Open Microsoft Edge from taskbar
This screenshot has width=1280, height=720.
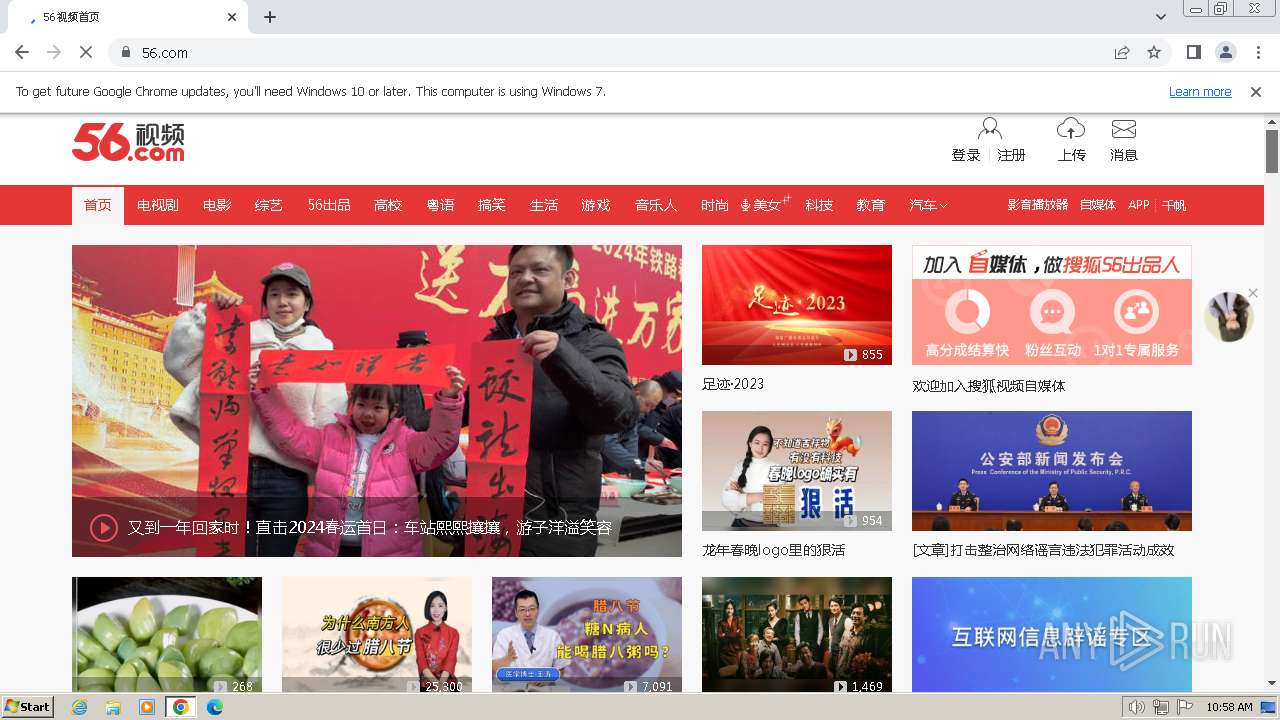coord(215,707)
